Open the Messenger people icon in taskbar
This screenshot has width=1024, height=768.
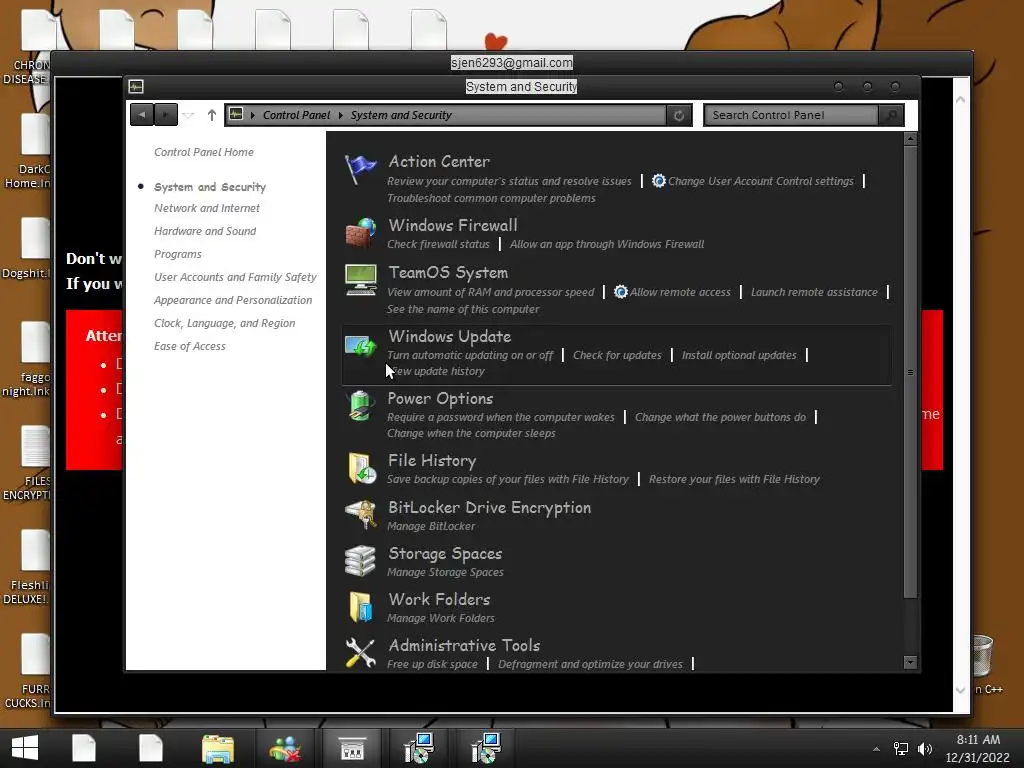(x=285, y=748)
